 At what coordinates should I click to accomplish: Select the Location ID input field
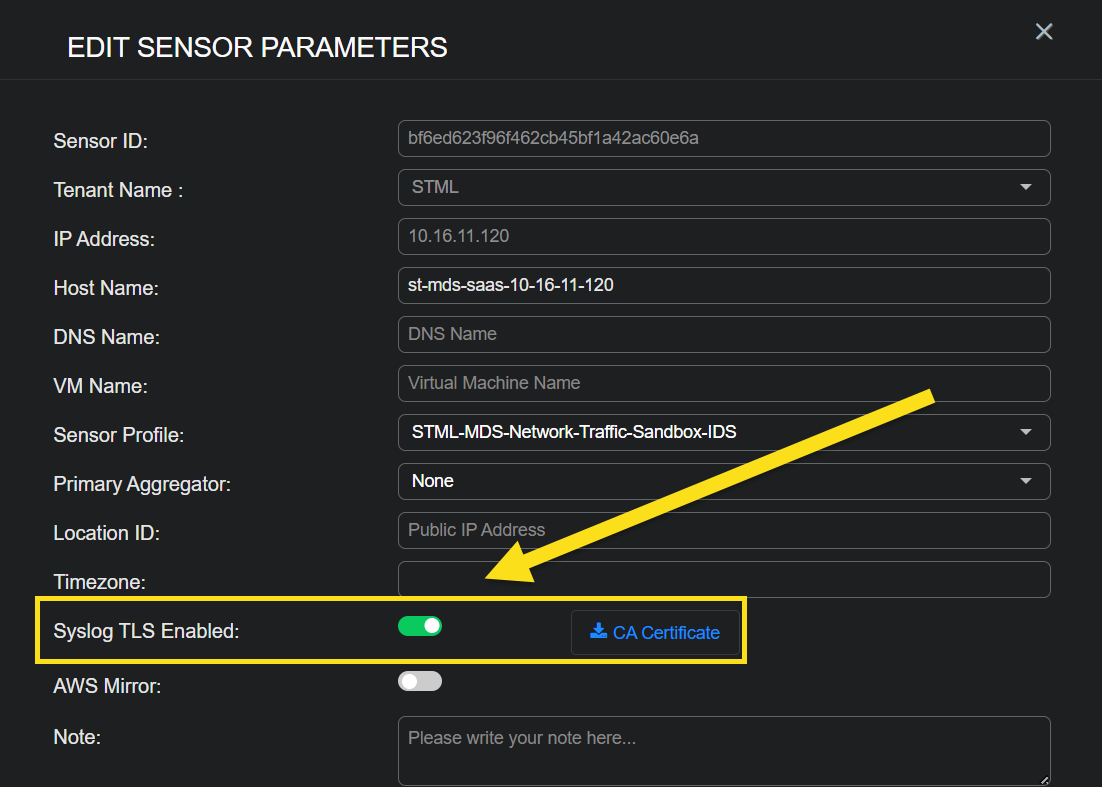723,530
